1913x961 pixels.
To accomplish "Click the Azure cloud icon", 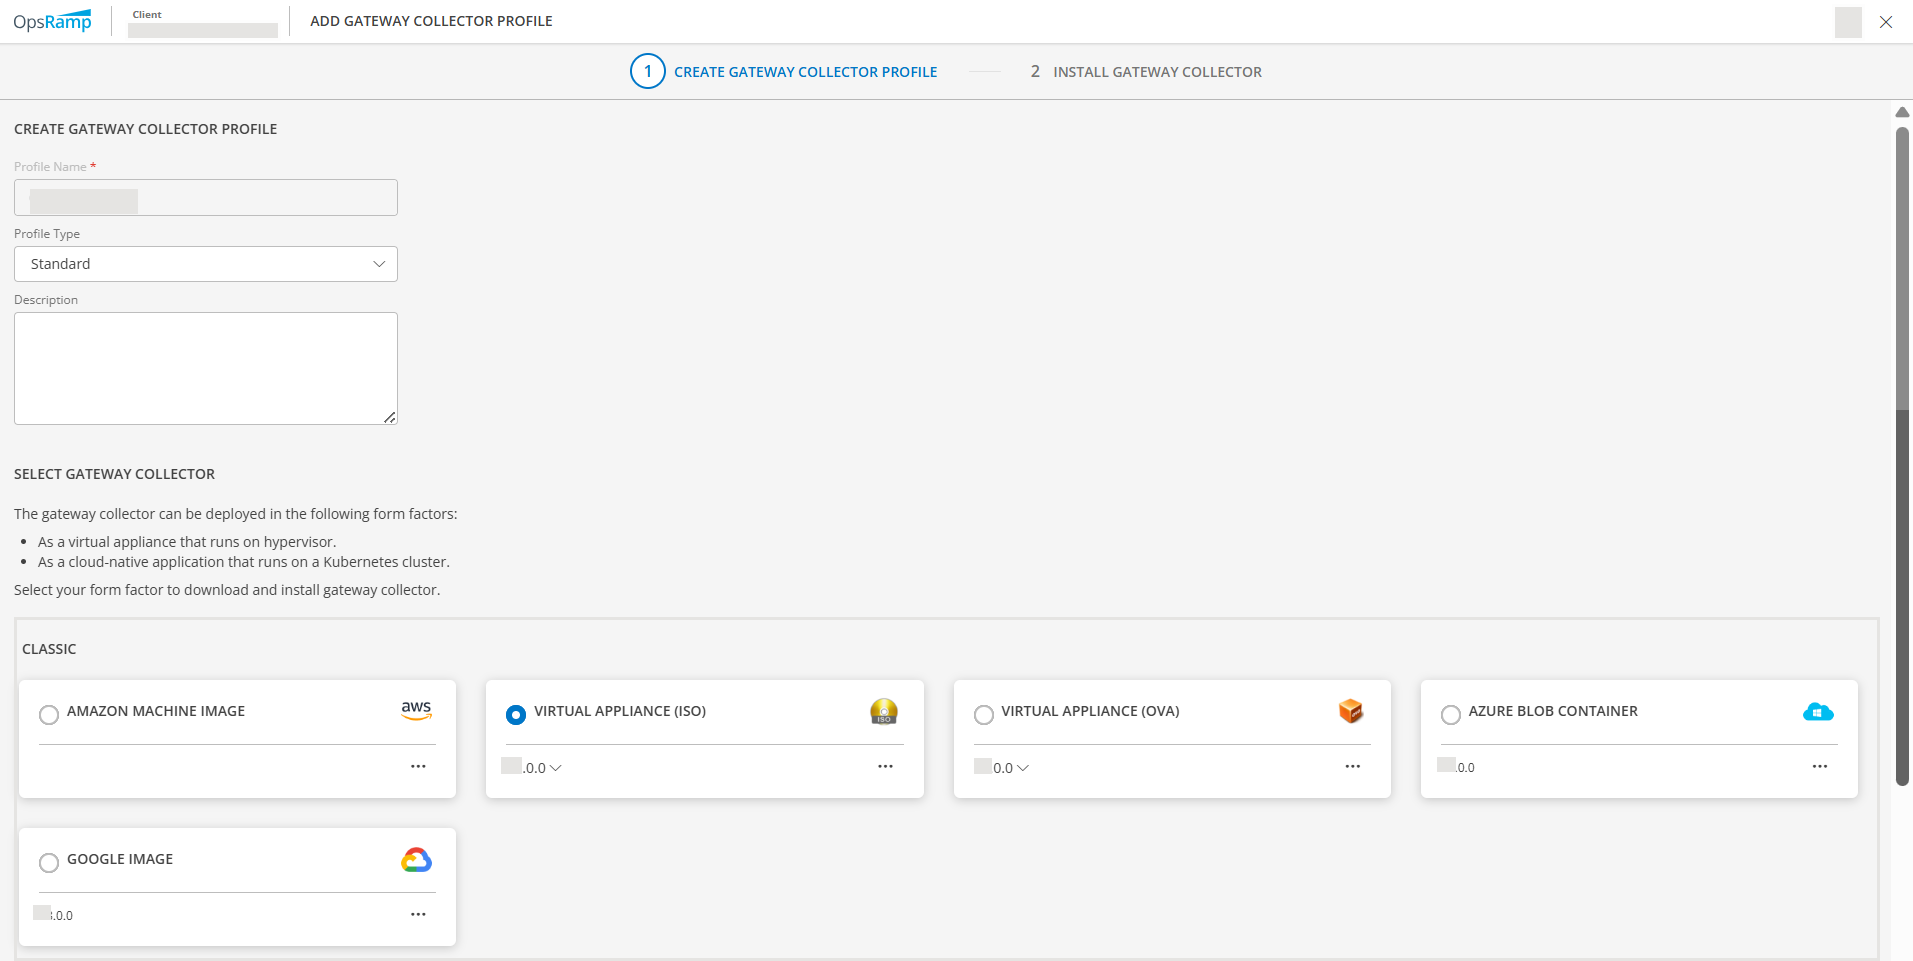I will pyautogui.click(x=1817, y=712).
